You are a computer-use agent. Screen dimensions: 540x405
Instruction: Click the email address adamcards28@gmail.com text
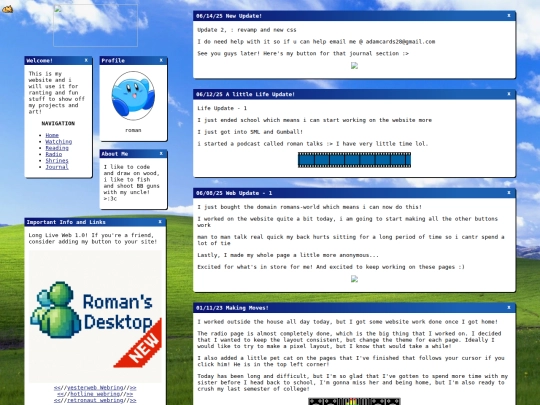(x=400, y=42)
